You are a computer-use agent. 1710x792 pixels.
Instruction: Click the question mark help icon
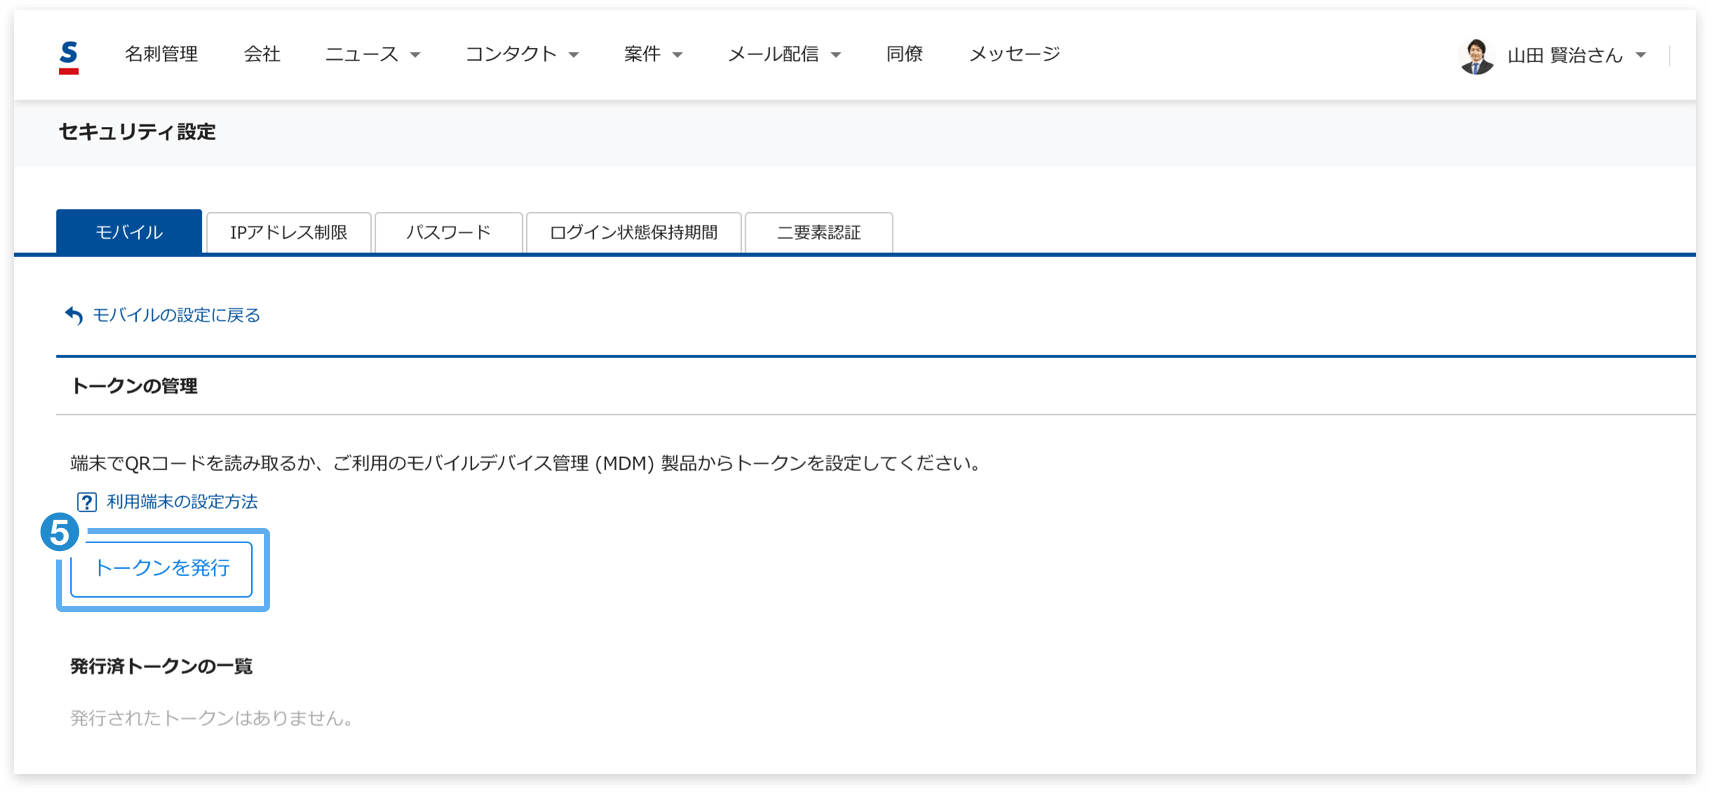click(x=87, y=502)
